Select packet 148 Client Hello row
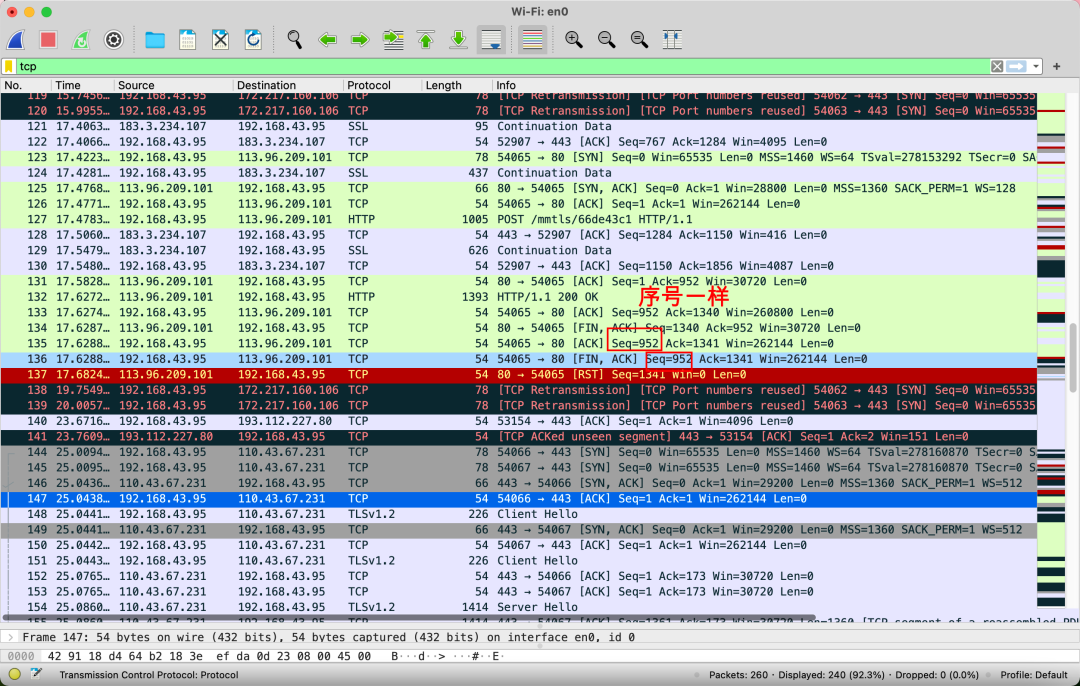Image resolution: width=1080 pixels, height=686 pixels. 519,514
